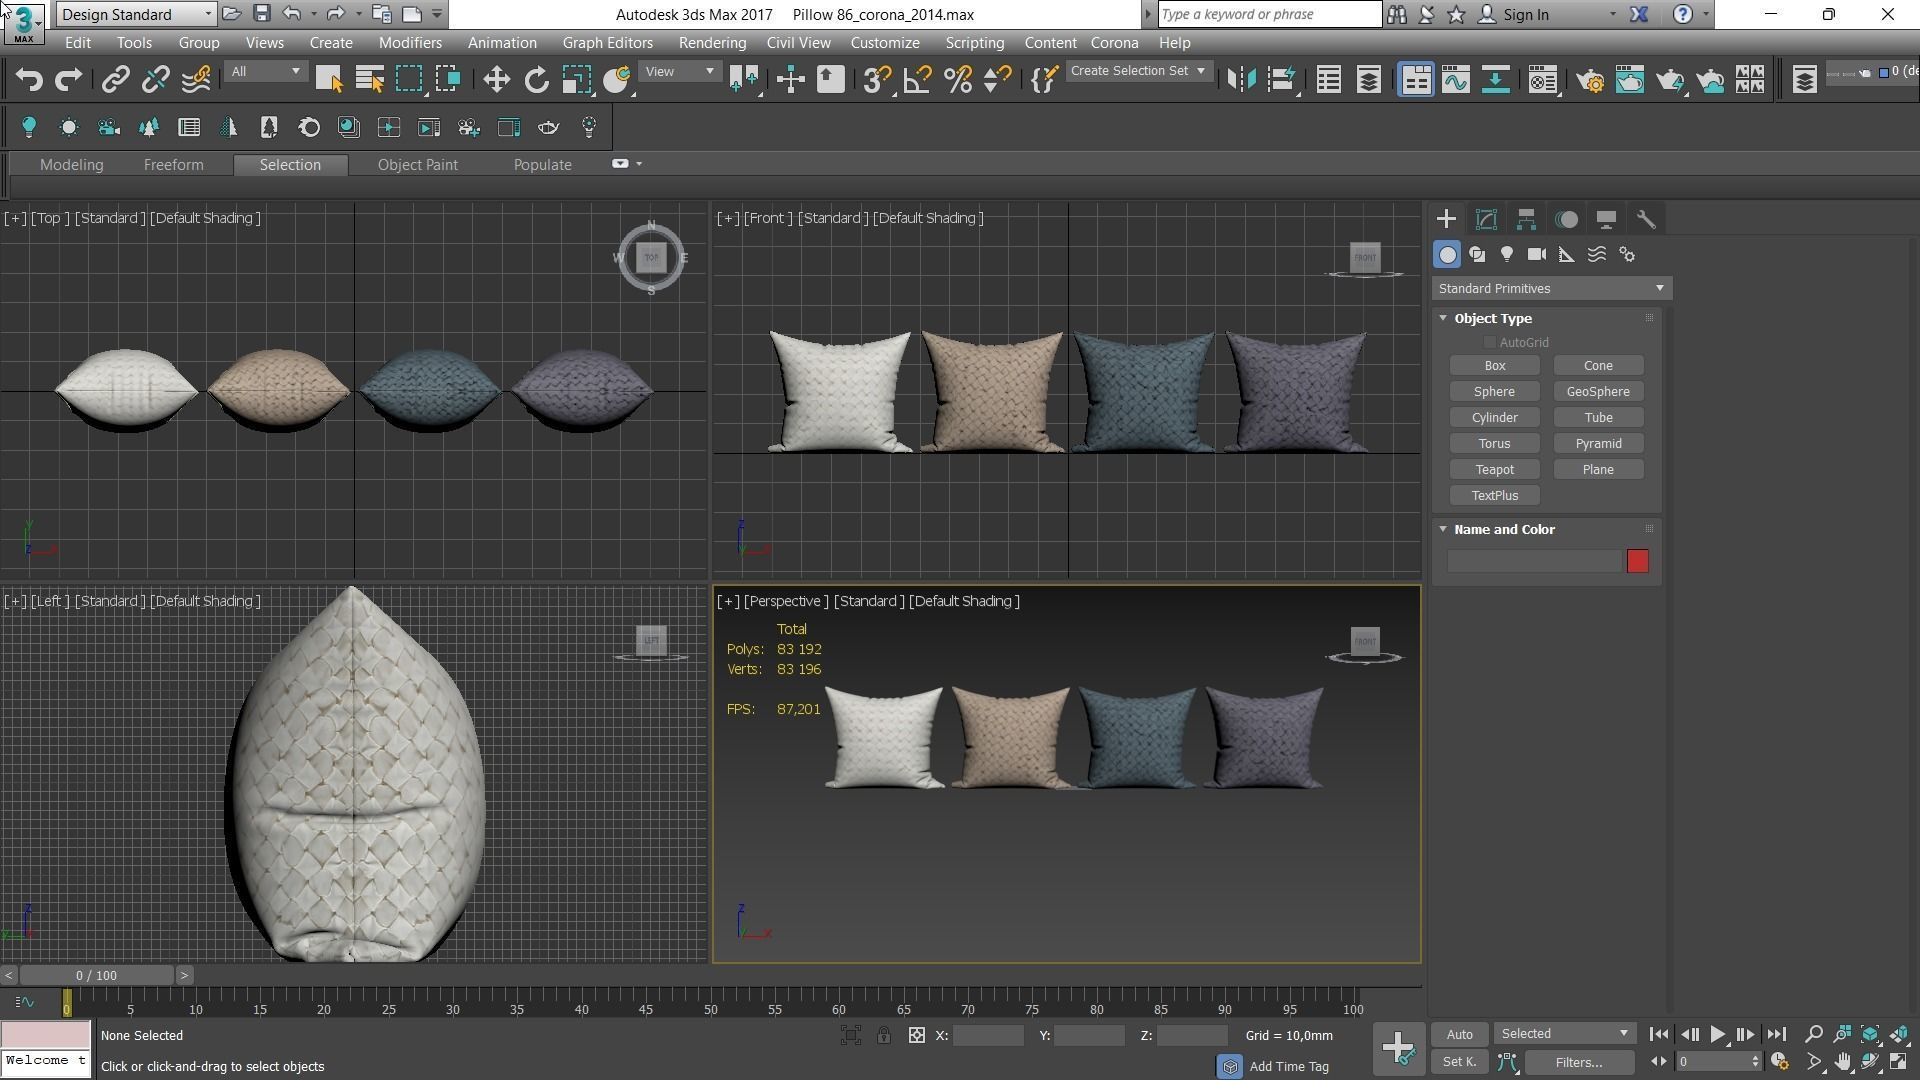Click the Torus button
This screenshot has width=1920, height=1080.
[1494, 444]
